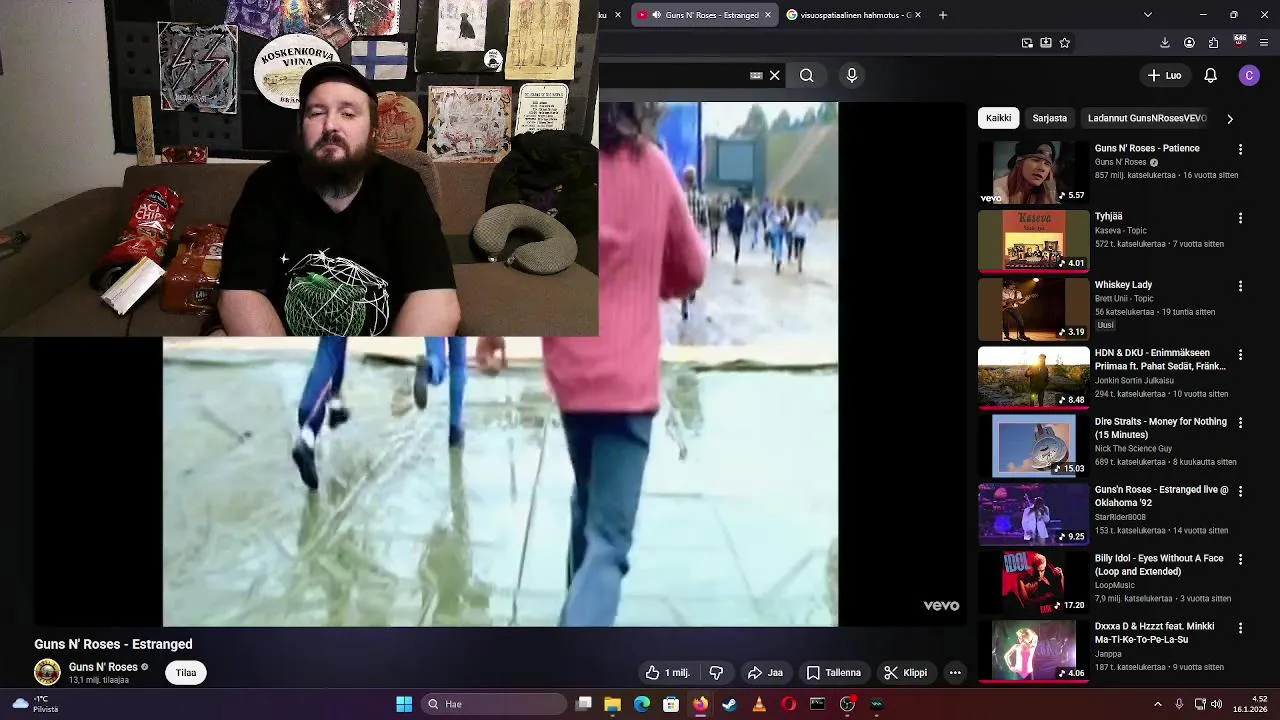The height and width of the screenshot is (720, 1280).
Task: Select the Kaikki filter chip
Action: click(998, 118)
